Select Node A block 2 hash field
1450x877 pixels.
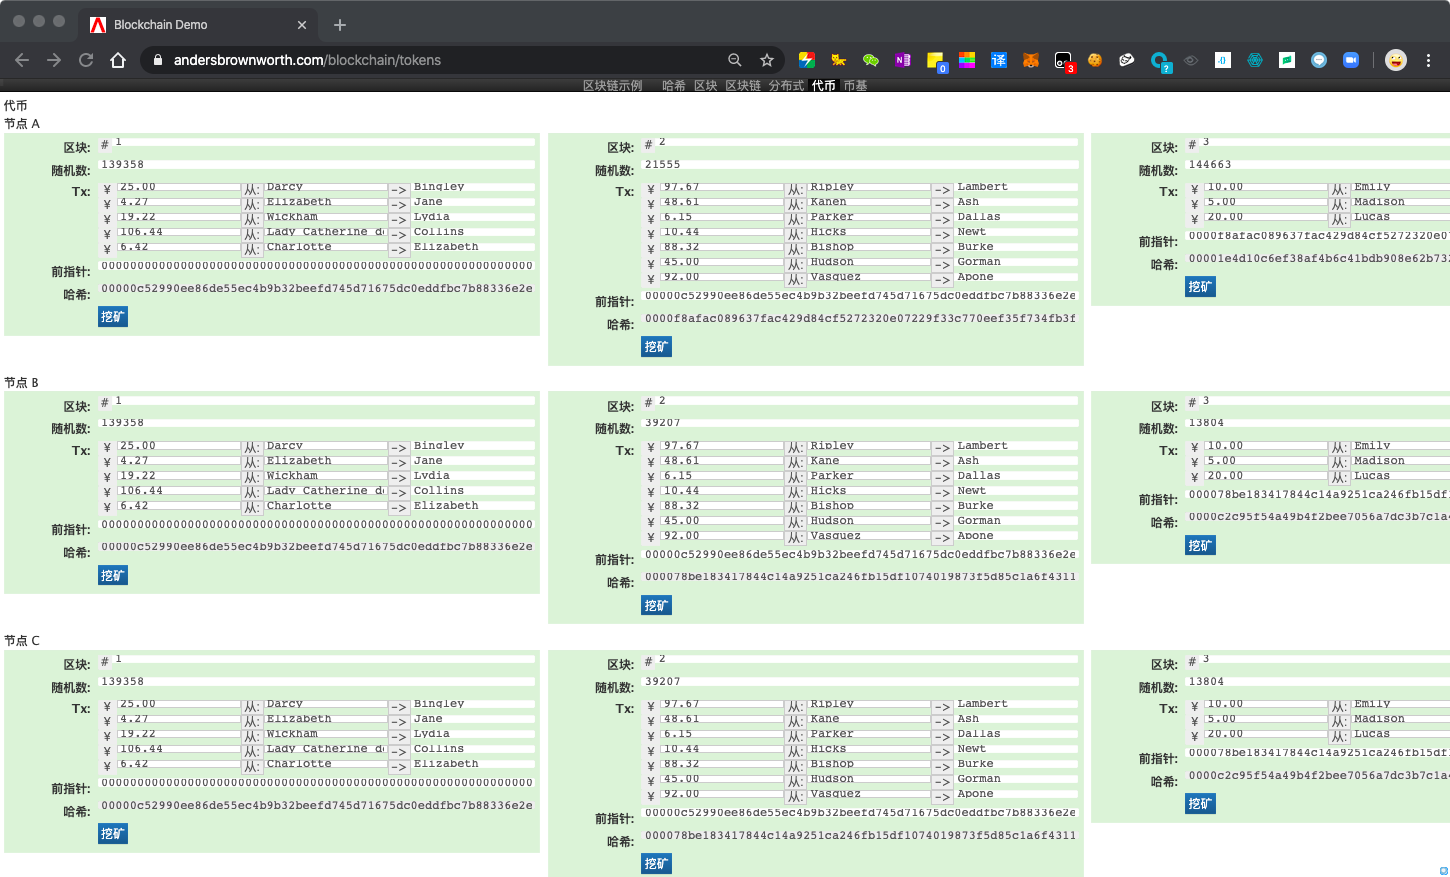click(861, 319)
